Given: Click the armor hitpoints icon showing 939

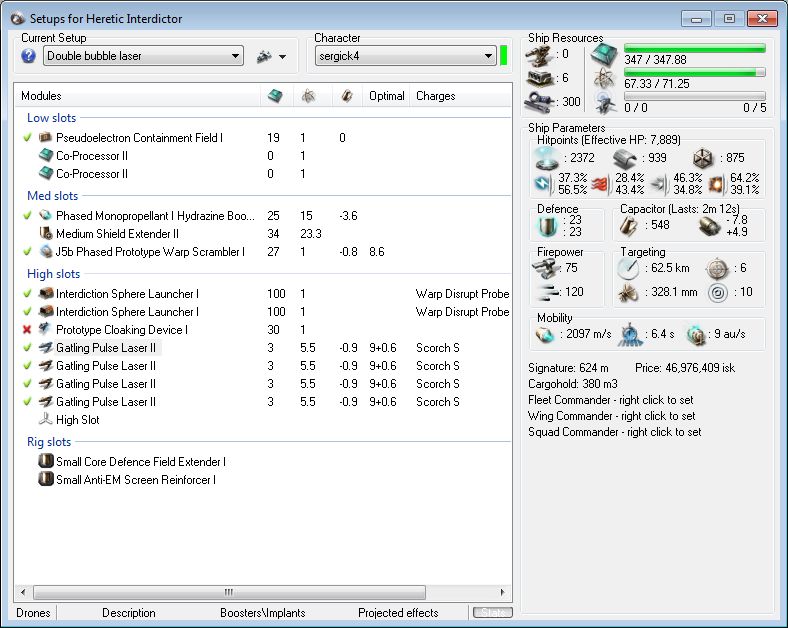Looking at the screenshot, I should tap(625, 158).
